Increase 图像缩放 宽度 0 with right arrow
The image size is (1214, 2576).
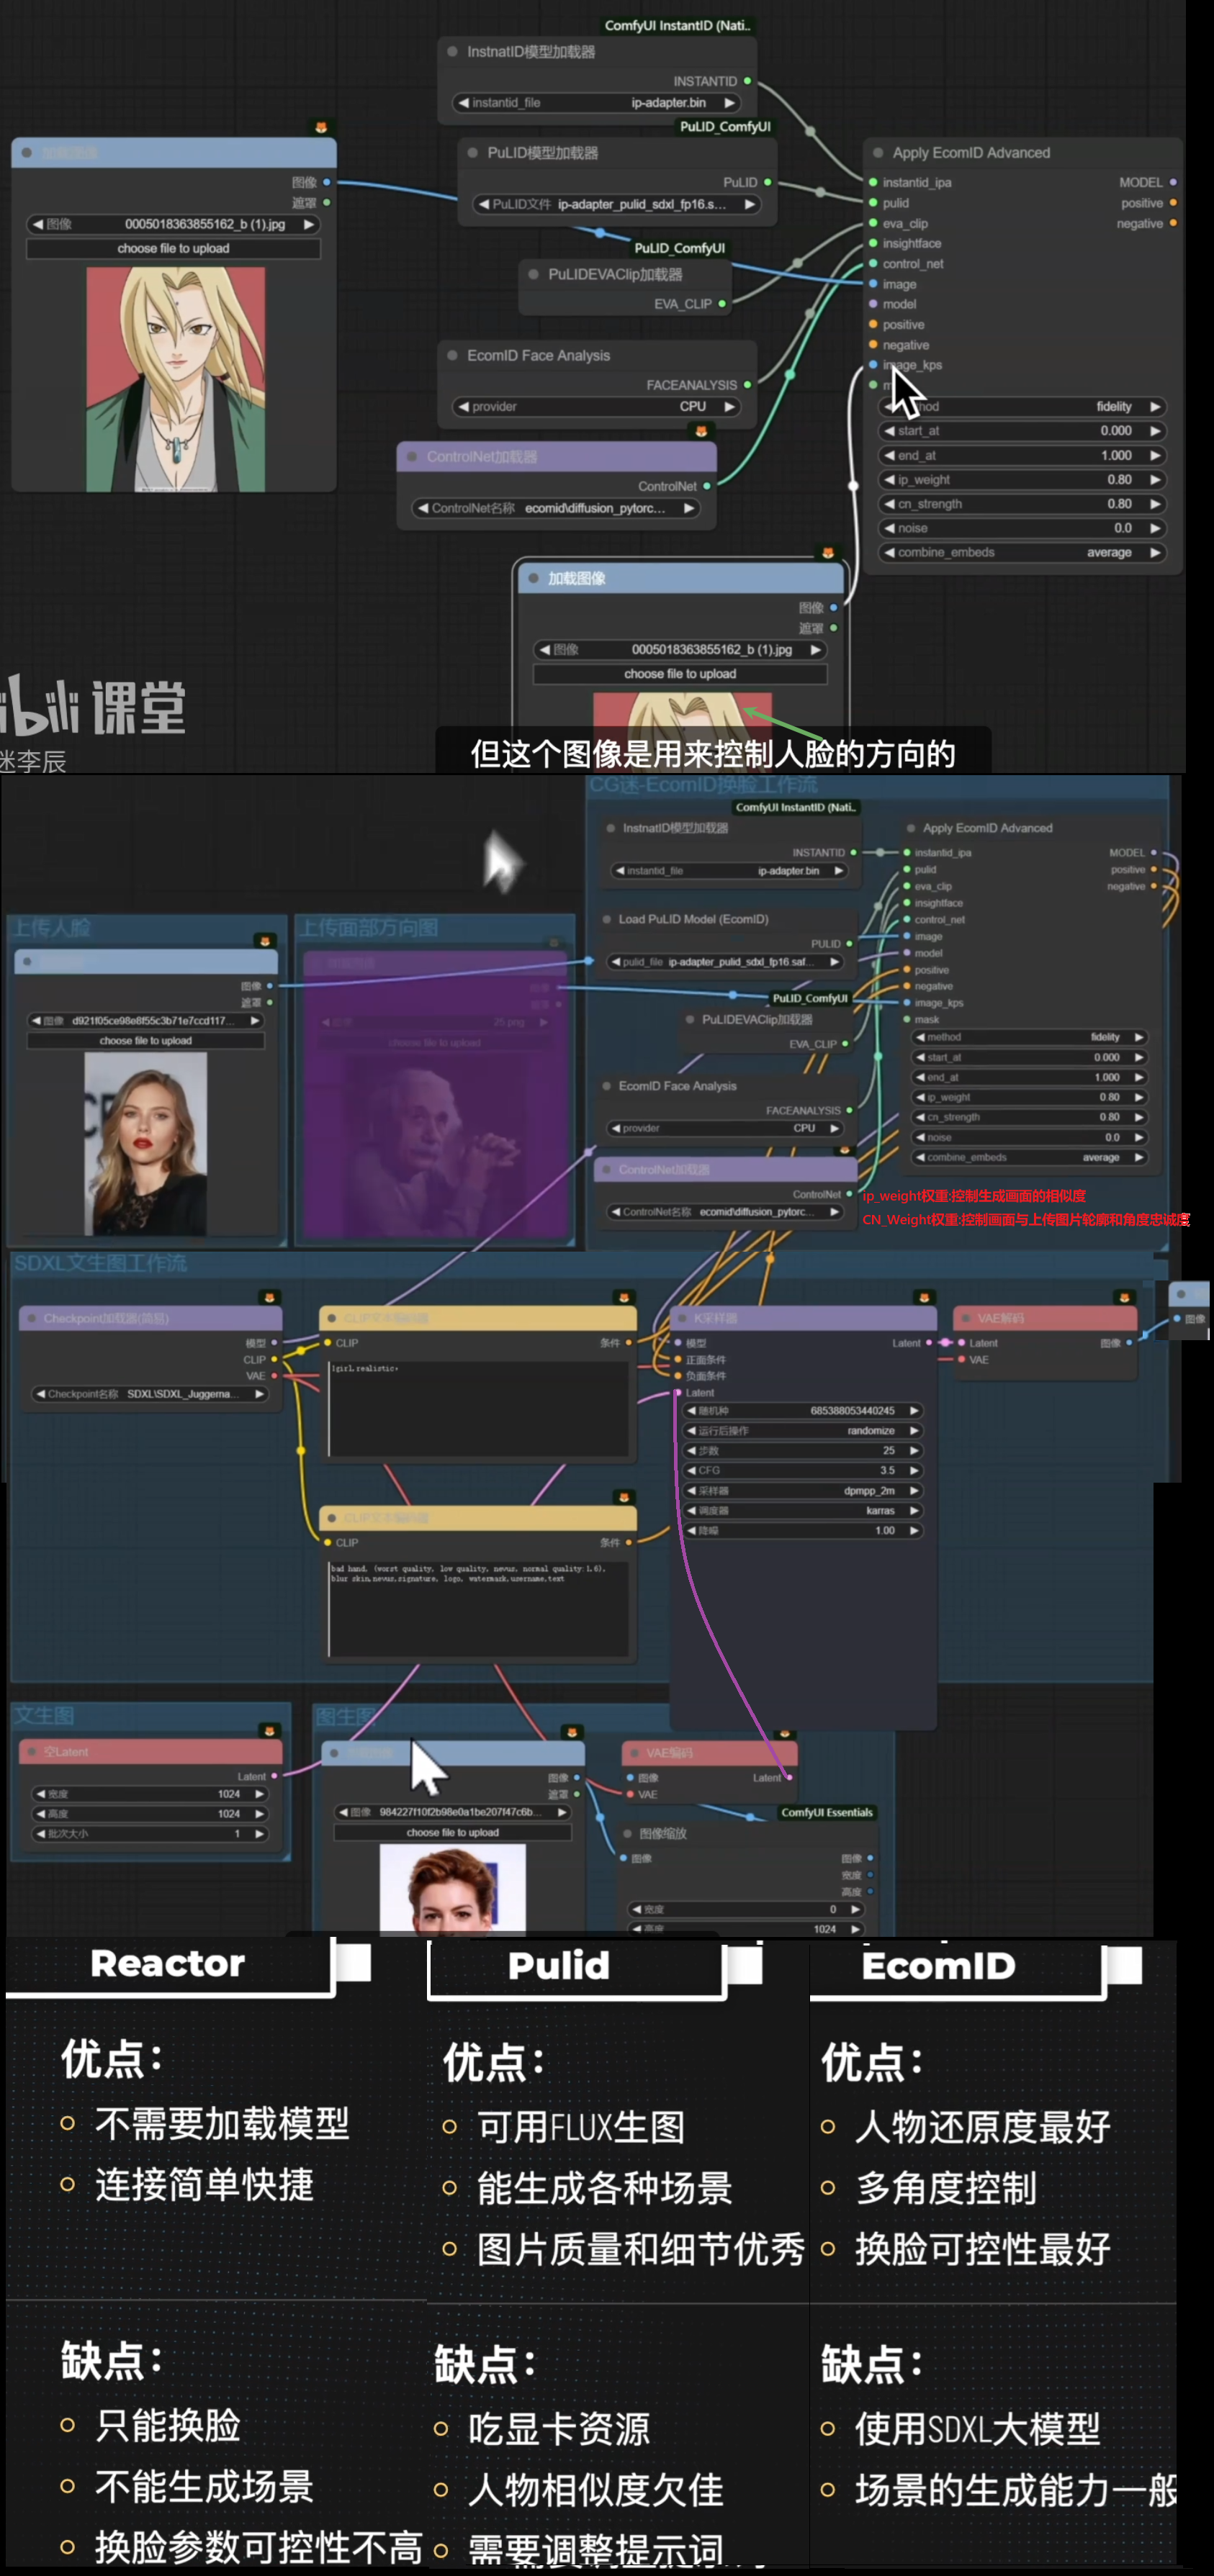856,1909
